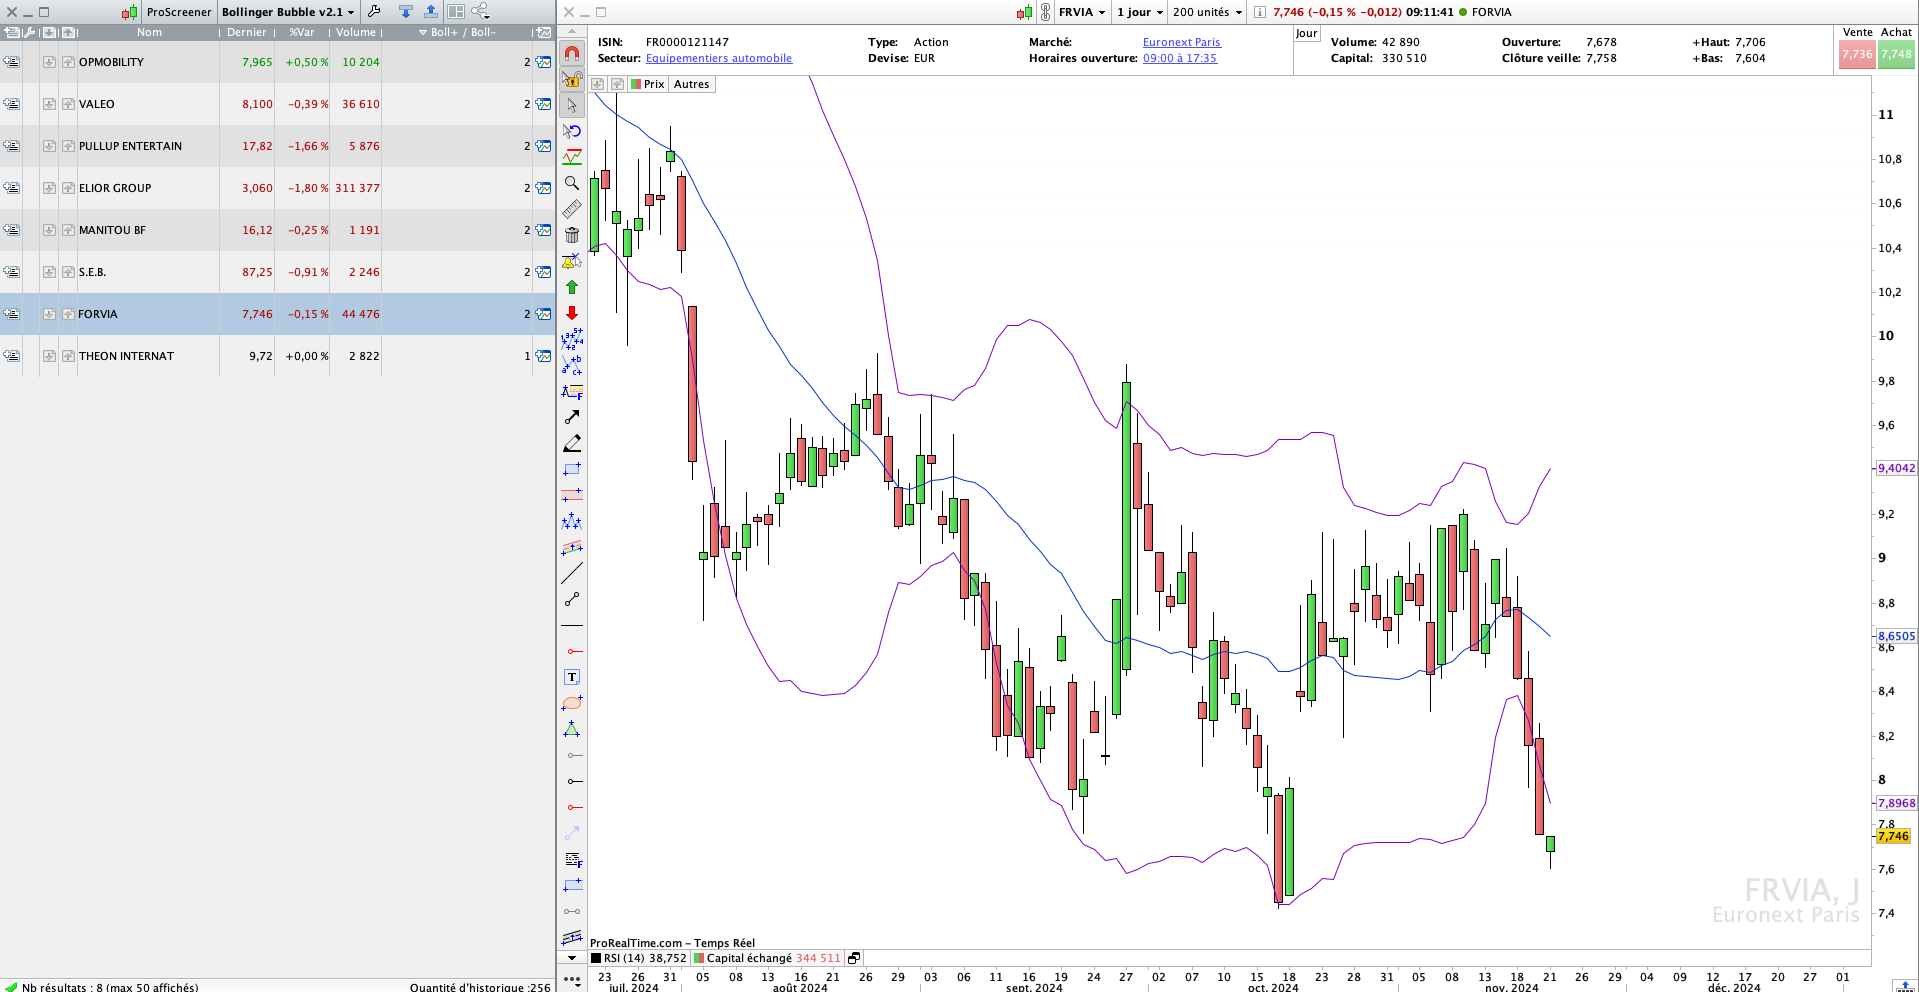Expand the 1 jour timeframe dropdown
The image size is (1919, 992).
(x=1140, y=12)
